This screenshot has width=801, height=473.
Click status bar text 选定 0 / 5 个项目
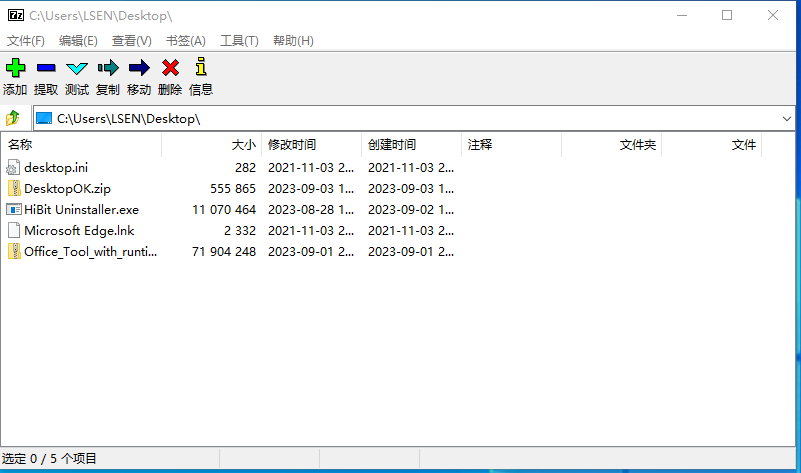pyautogui.click(x=49, y=458)
